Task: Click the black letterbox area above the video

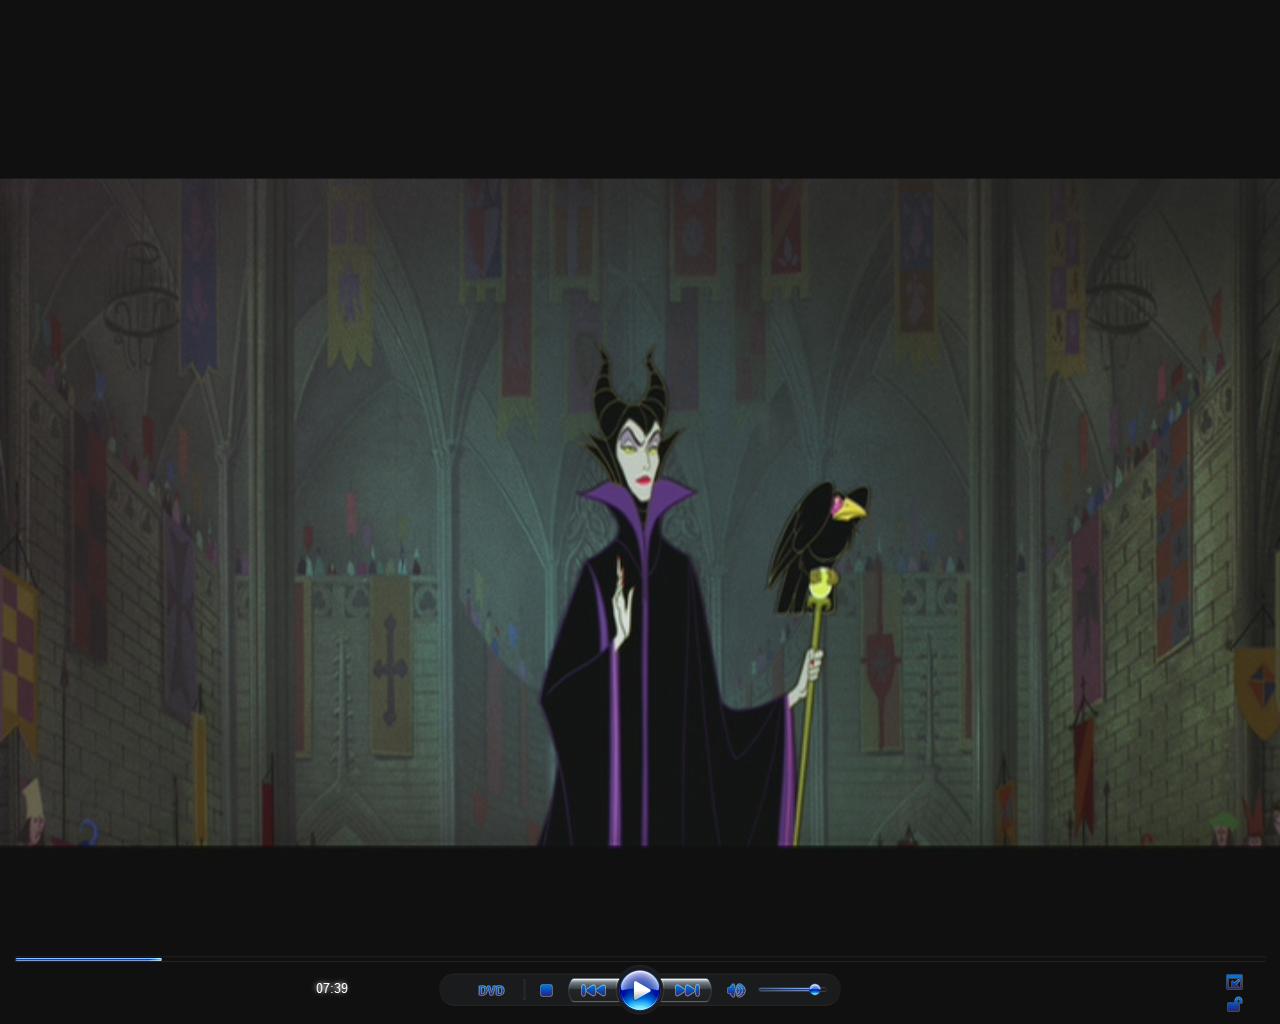Action: pos(640,90)
